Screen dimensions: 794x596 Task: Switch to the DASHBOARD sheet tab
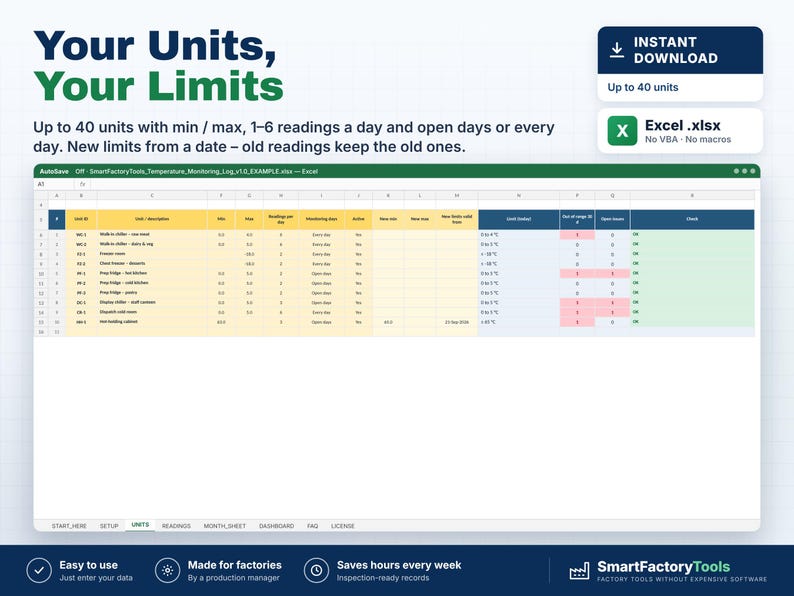click(x=276, y=526)
